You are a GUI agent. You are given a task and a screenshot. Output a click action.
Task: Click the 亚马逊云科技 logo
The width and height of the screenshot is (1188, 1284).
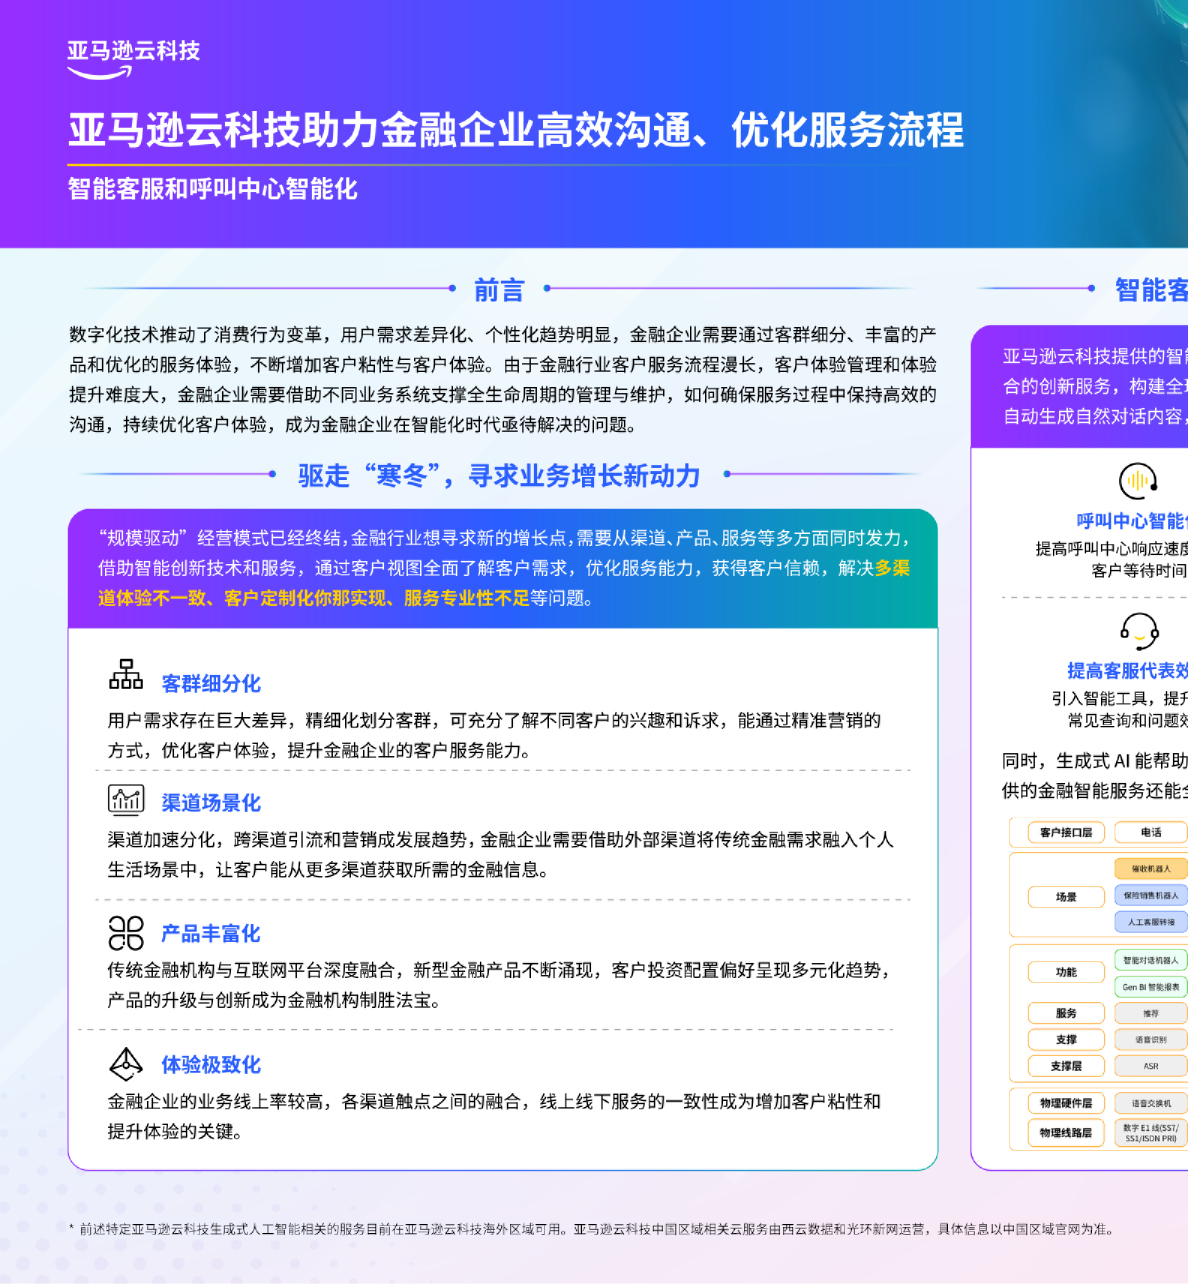[x=133, y=57]
